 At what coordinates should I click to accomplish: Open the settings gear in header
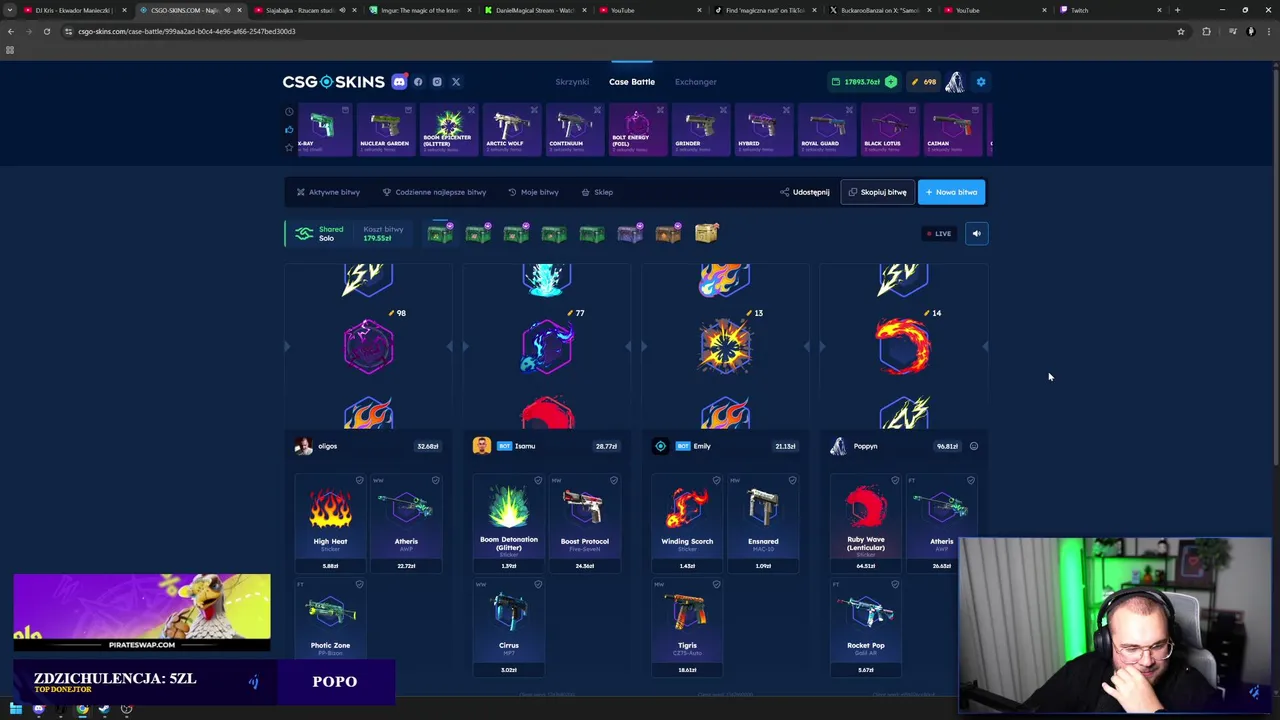pos(981,82)
